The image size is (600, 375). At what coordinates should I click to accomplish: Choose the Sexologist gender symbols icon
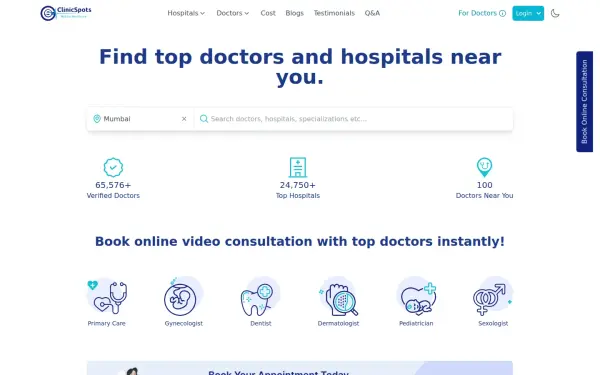point(493,297)
